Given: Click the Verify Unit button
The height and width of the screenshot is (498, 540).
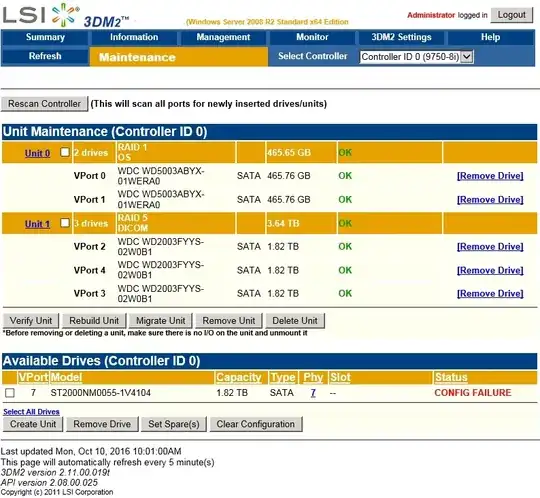Looking at the screenshot, I should point(31,321).
